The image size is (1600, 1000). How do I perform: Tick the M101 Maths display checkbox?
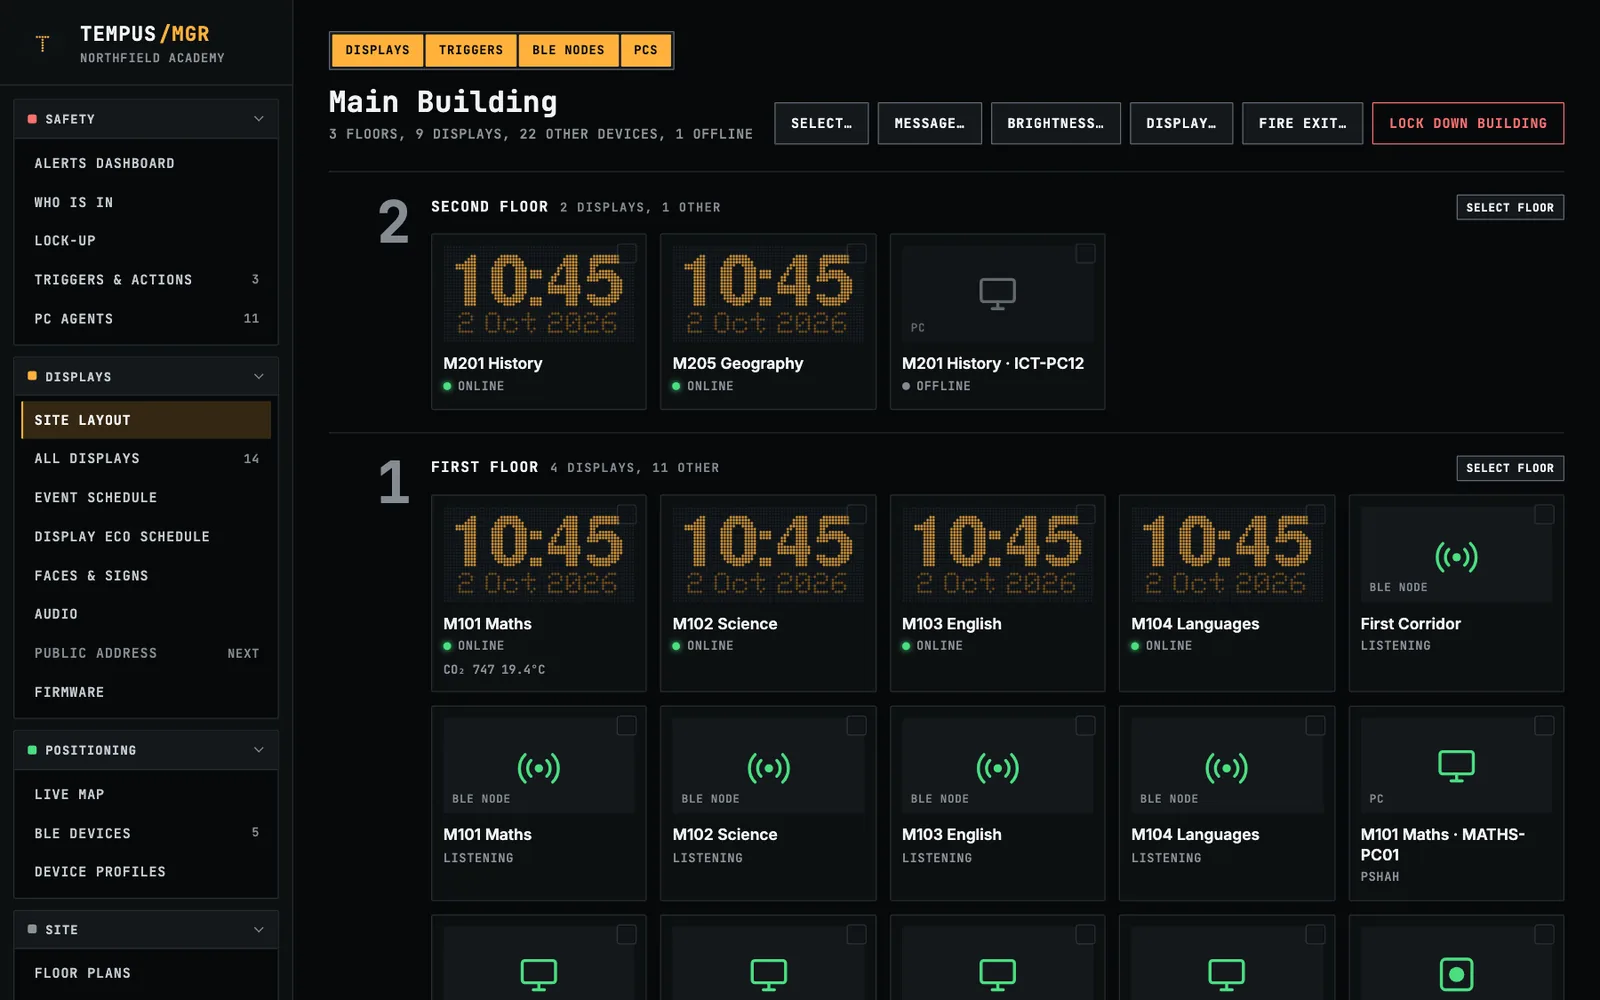click(x=627, y=514)
